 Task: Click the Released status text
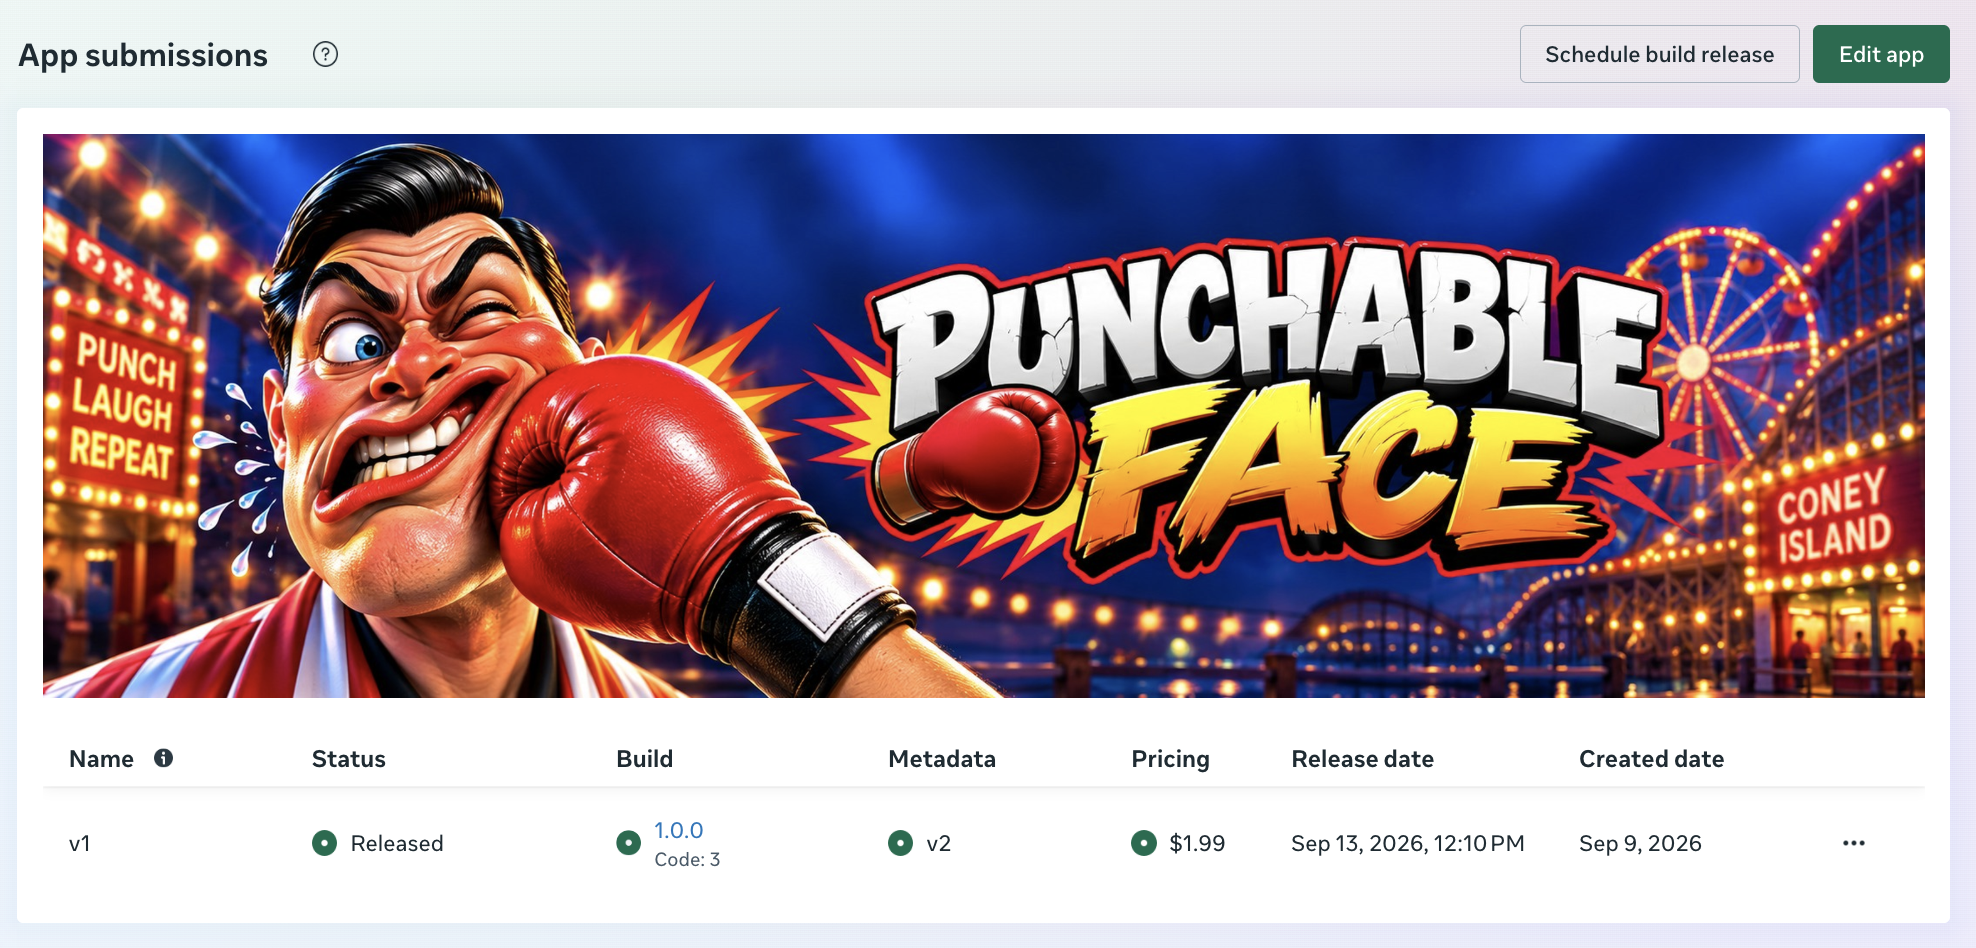pyautogui.click(x=396, y=843)
